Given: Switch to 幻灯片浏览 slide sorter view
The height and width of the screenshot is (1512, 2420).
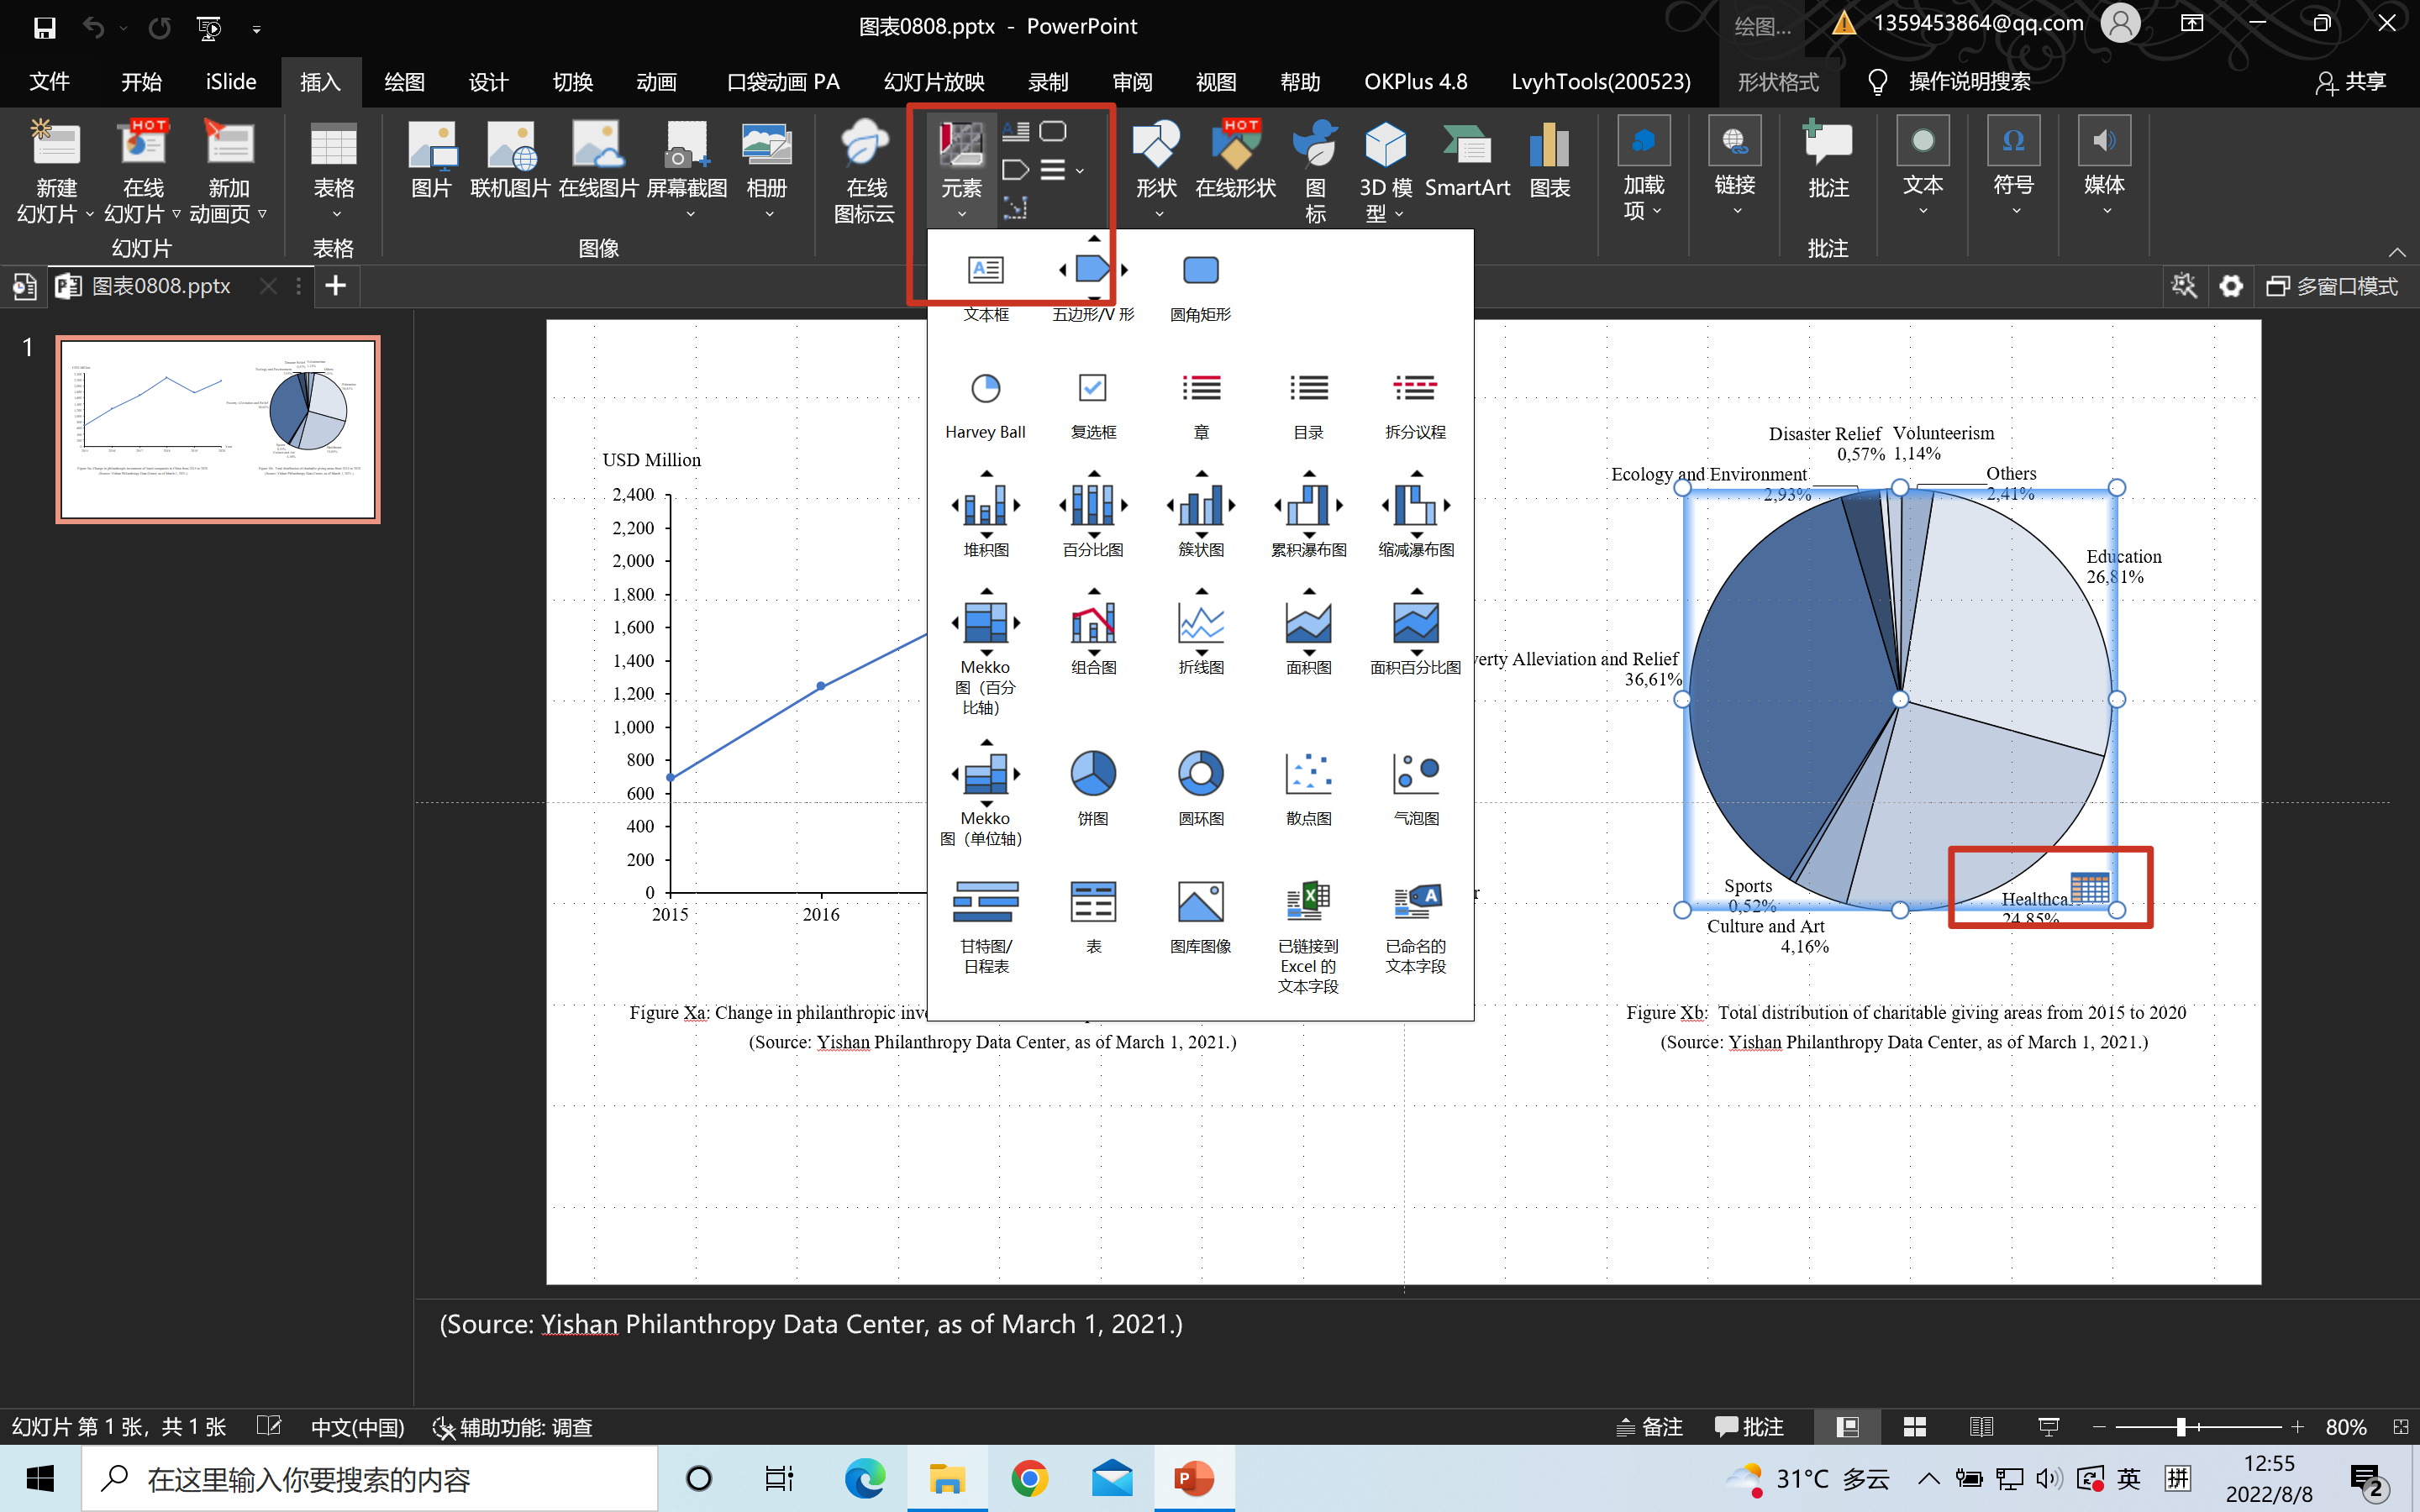Looking at the screenshot, I should tap(1914, 1427).
